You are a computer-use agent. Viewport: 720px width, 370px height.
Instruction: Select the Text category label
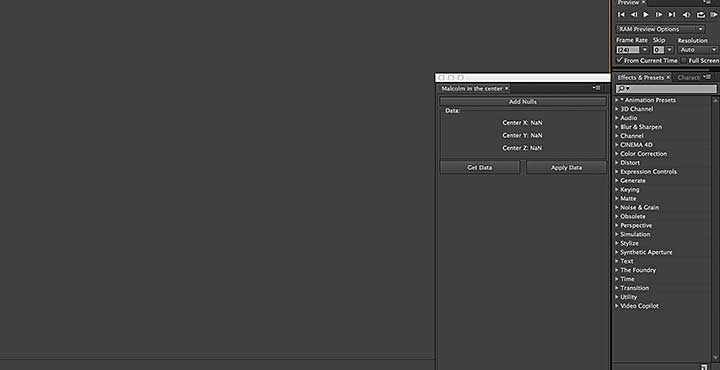pyautogui.click(x=627, y=261)
